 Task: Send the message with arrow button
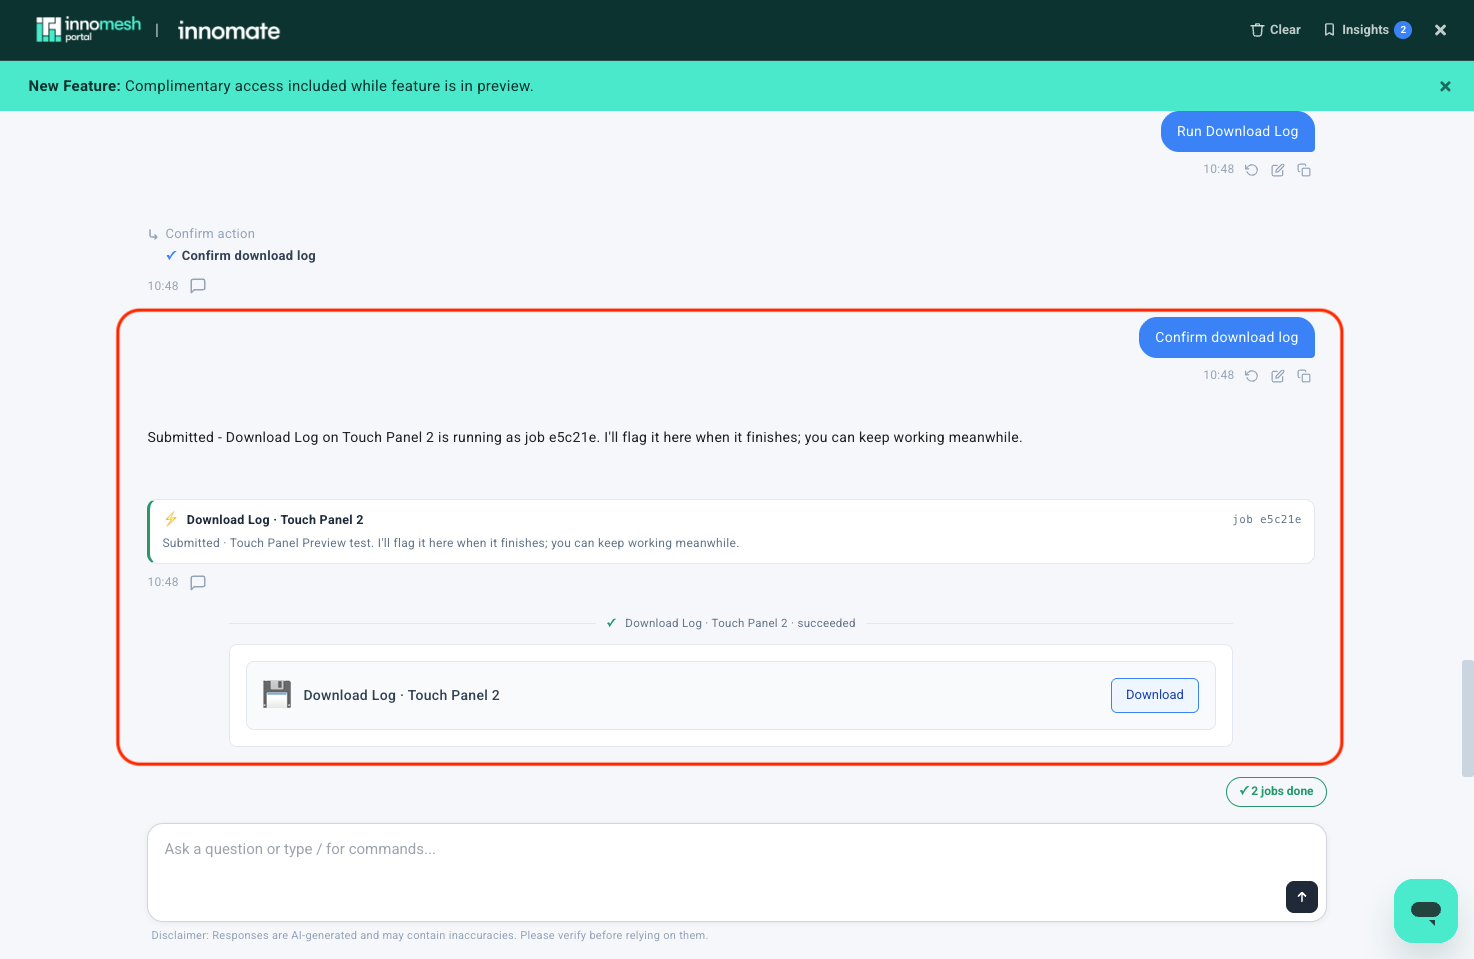(1302, 897)
